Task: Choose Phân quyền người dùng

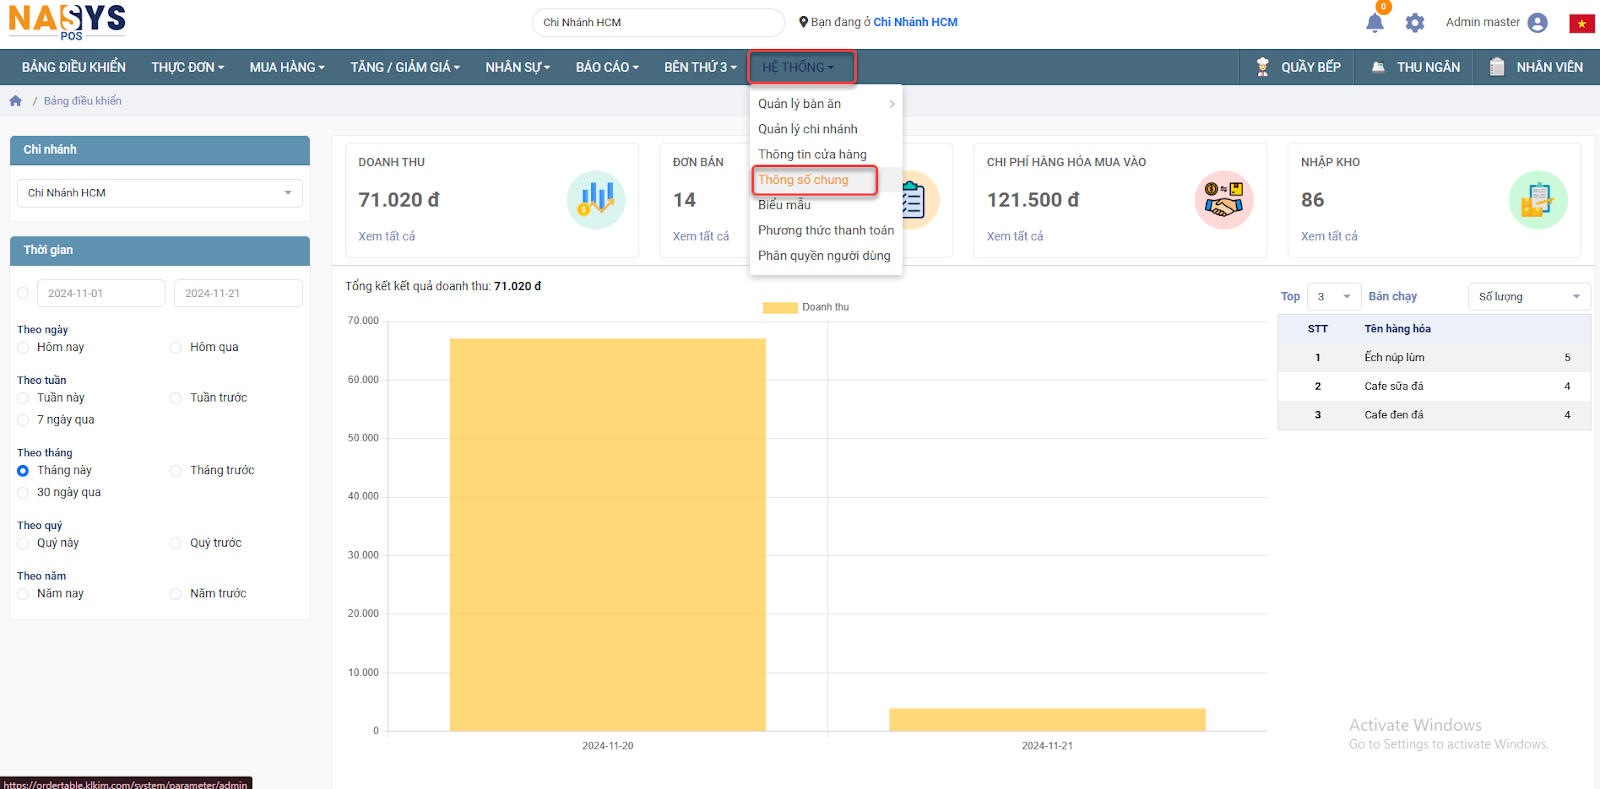Action: coord(826,256)
